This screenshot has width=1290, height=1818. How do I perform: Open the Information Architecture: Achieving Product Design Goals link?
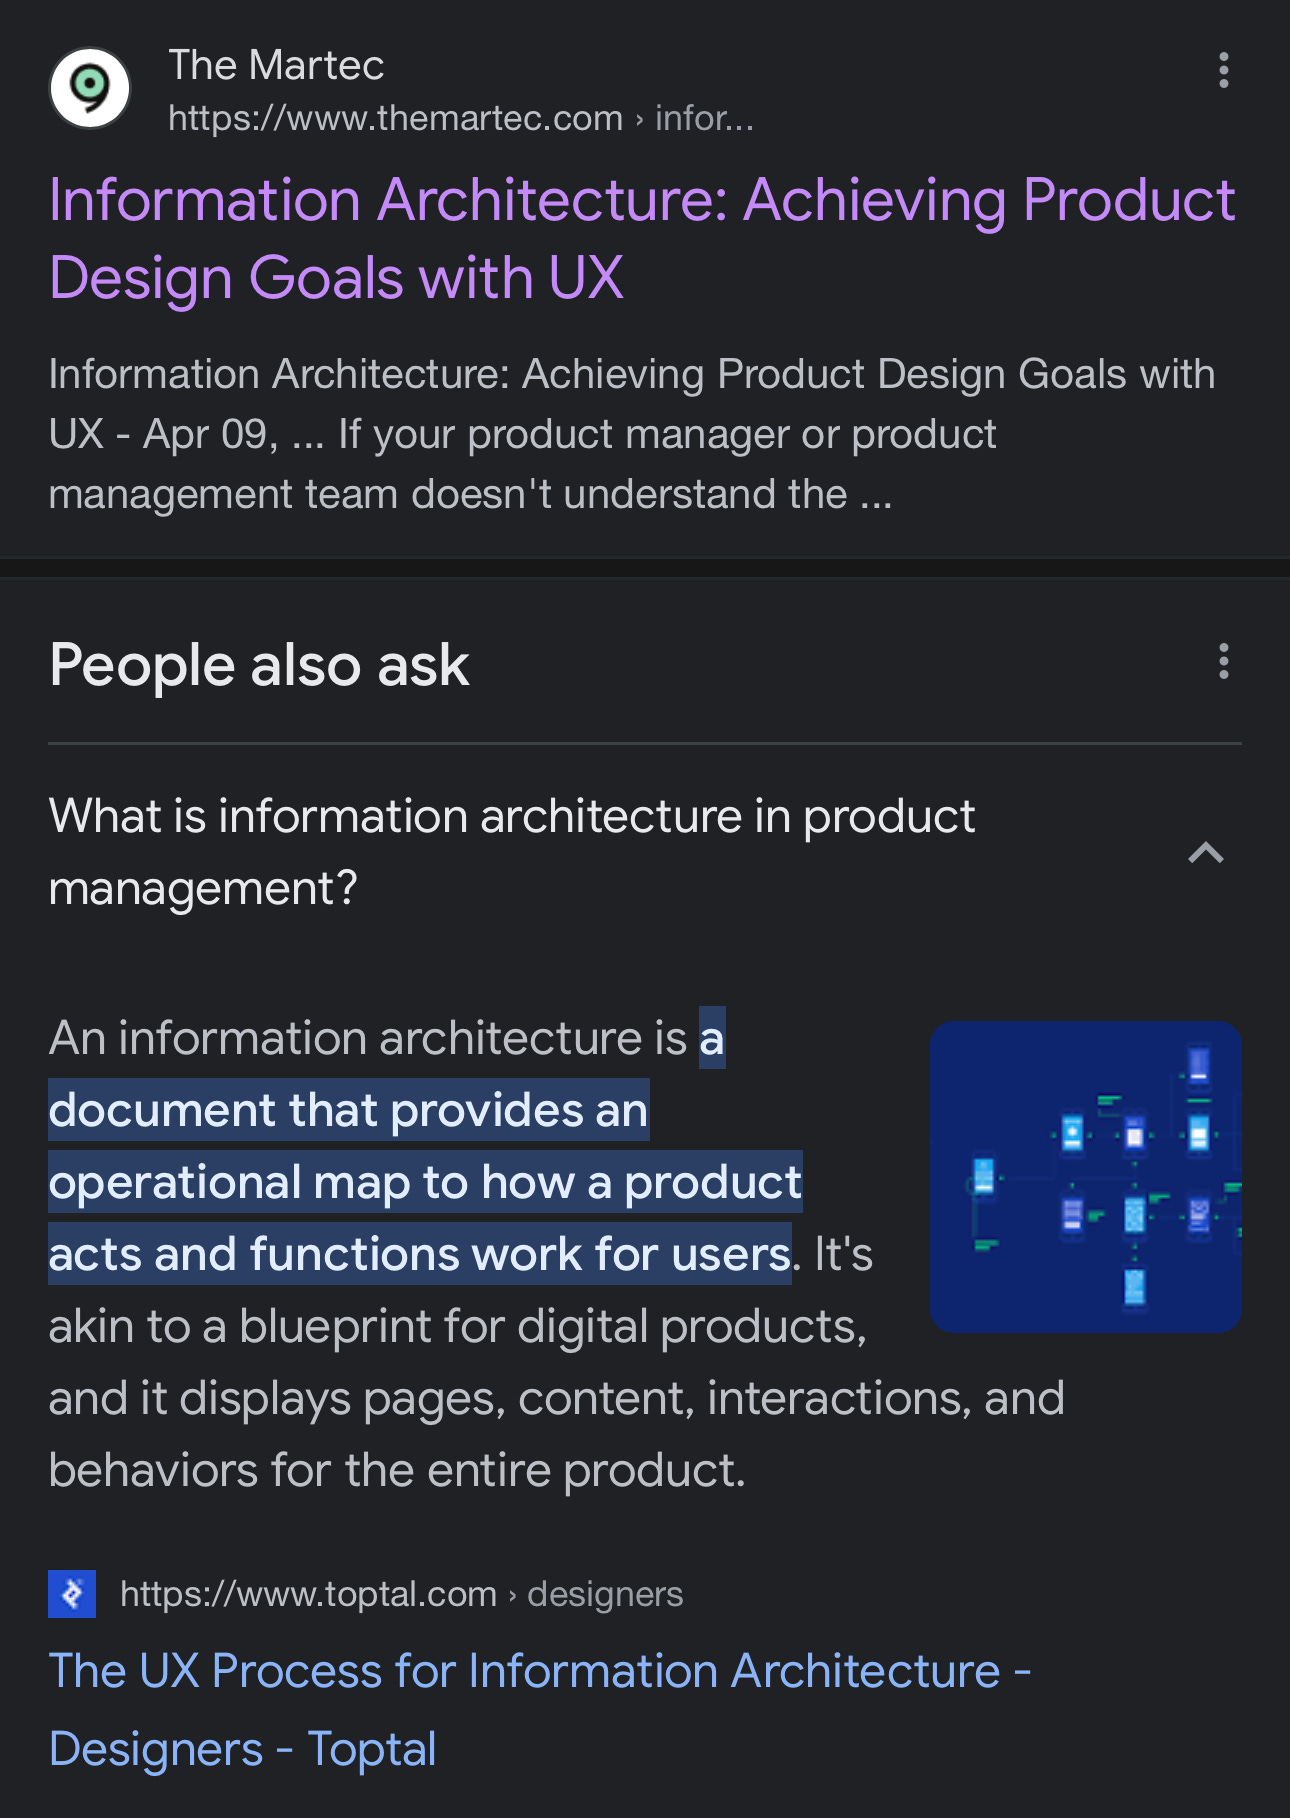[642, 238]
